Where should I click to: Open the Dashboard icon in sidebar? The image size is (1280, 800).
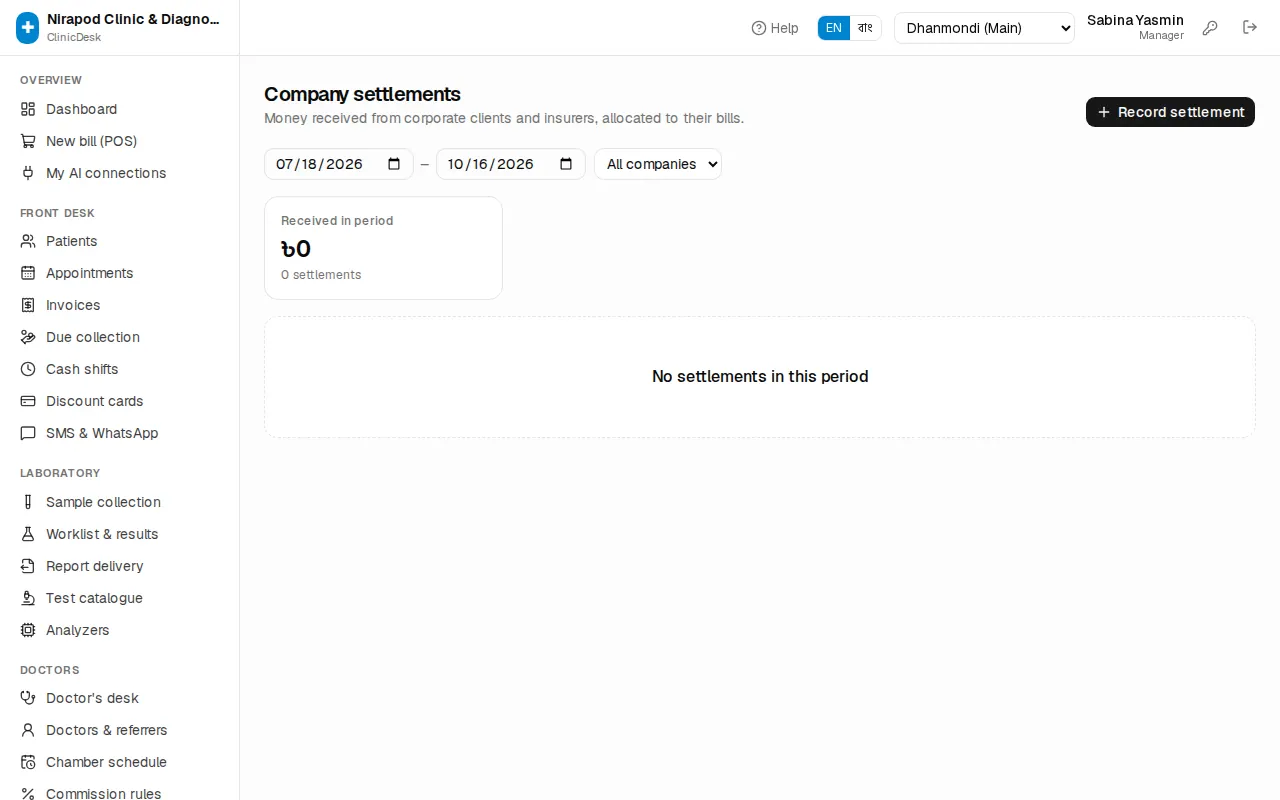pos(28,109)
